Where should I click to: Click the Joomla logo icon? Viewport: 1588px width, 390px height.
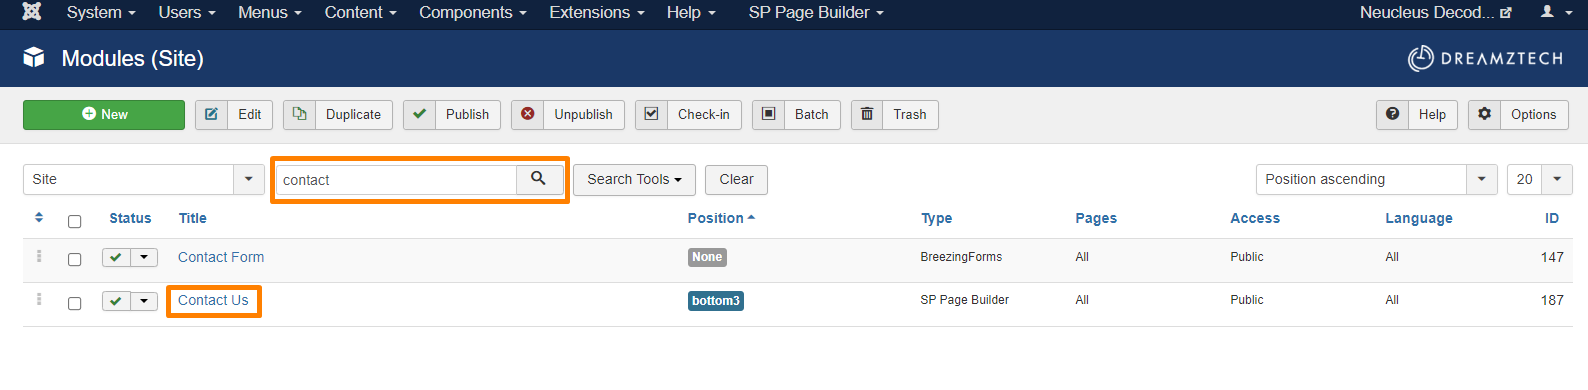[32, 12]
